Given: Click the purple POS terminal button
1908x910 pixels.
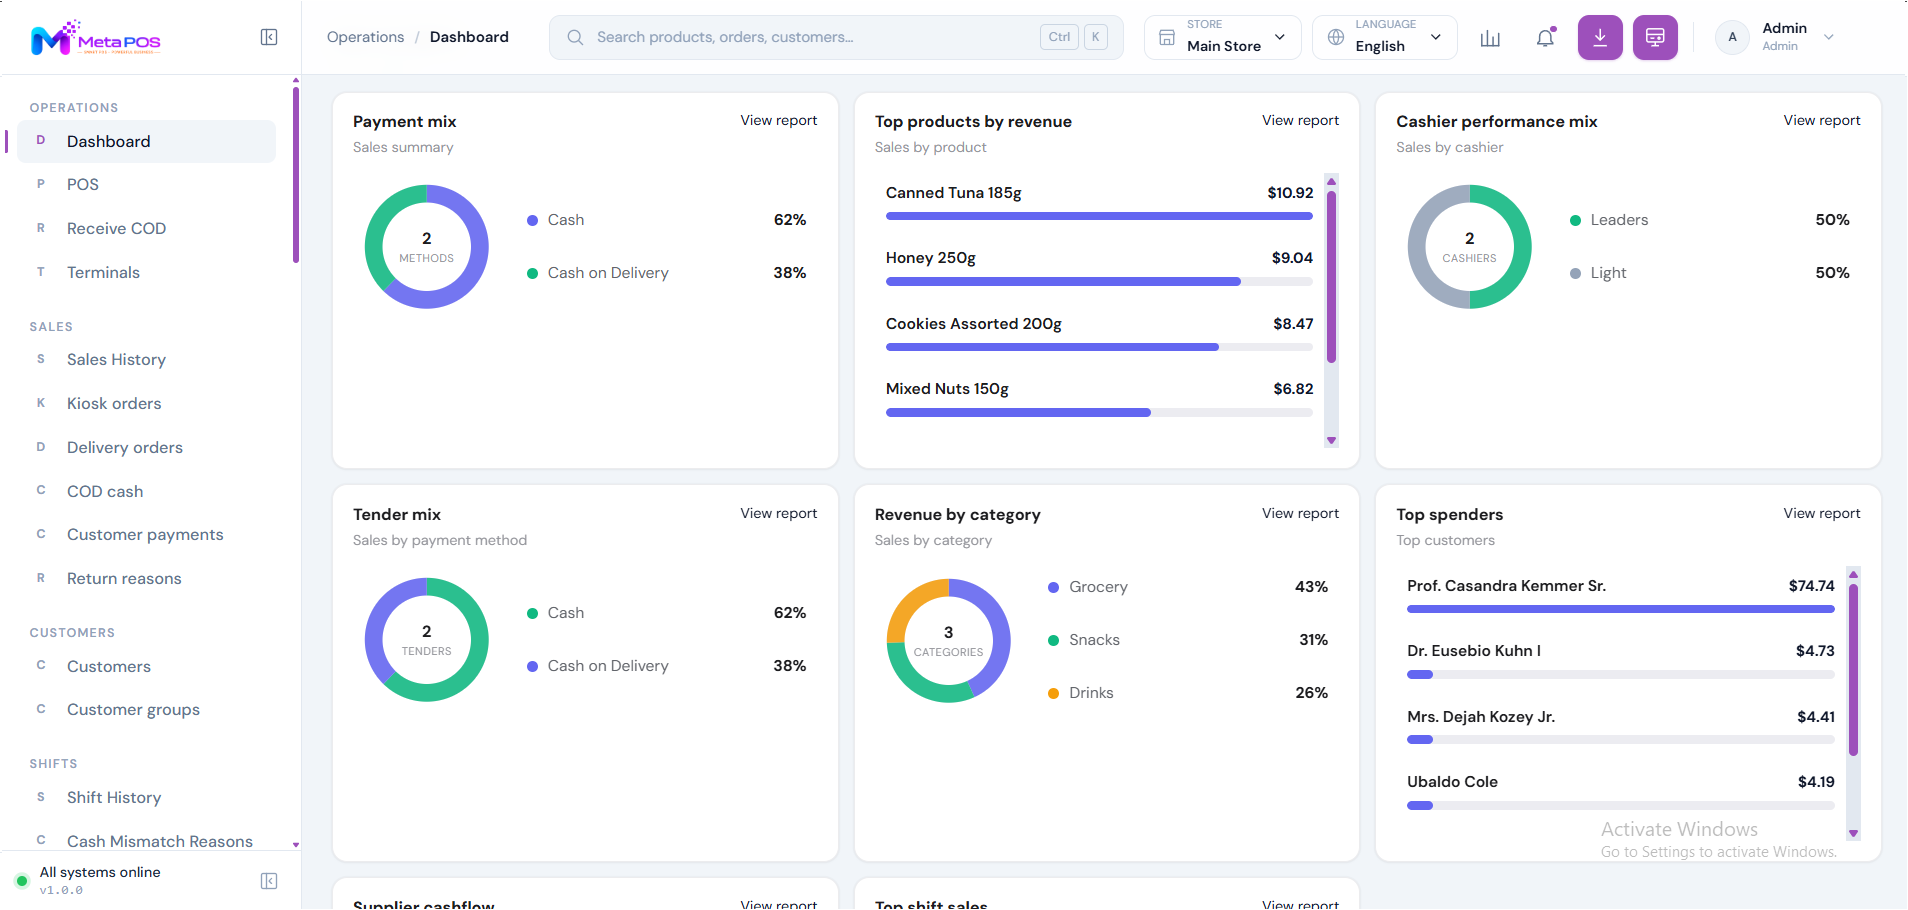Looking at the screenshot, I should pos(1655,37).
